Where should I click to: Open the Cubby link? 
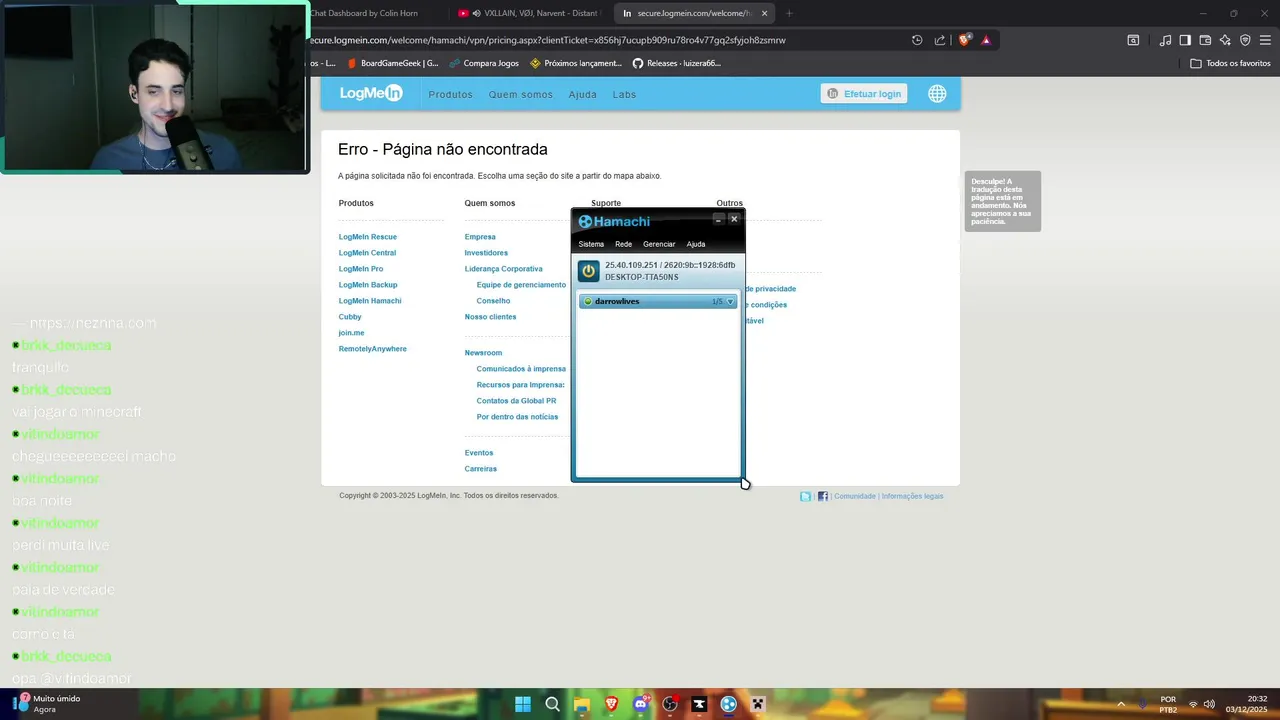tap(350, 317)
